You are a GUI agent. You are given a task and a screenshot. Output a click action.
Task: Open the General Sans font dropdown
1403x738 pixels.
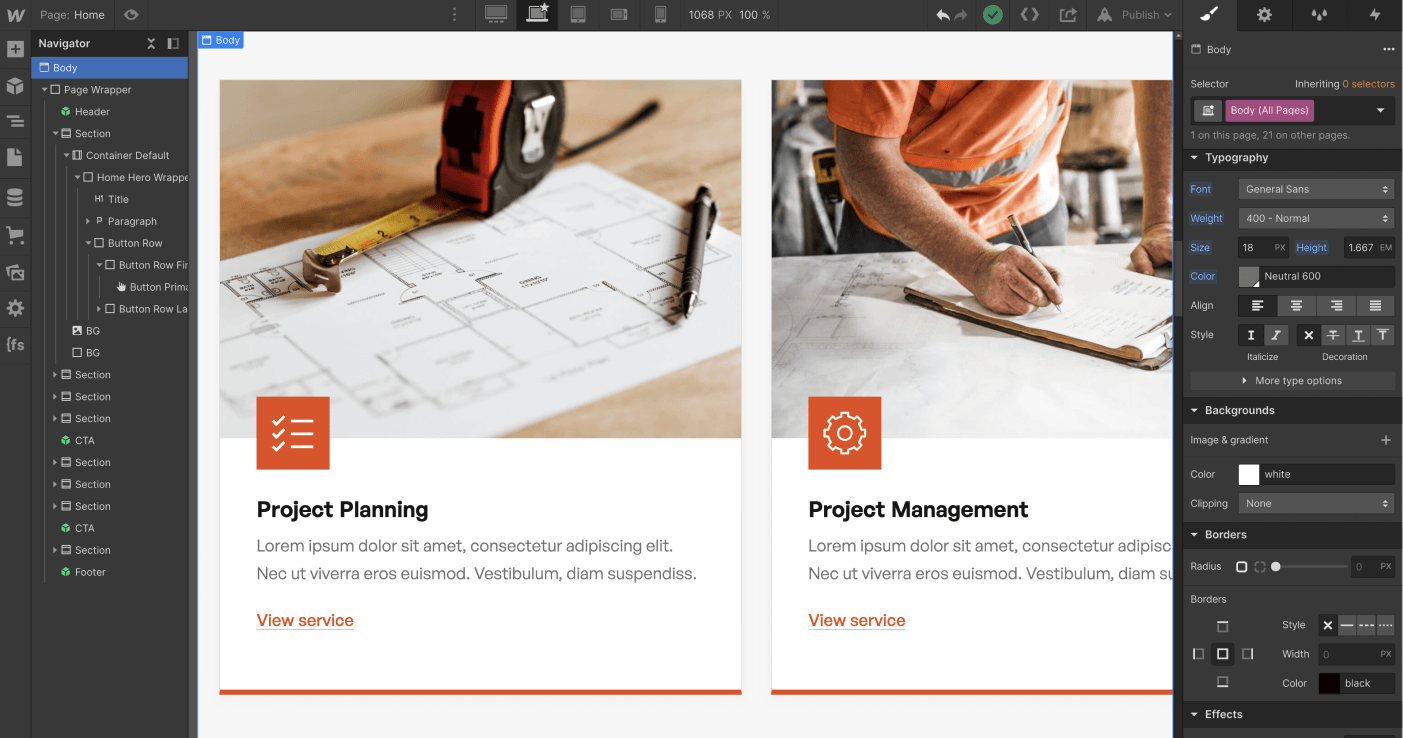[1315, 188]
